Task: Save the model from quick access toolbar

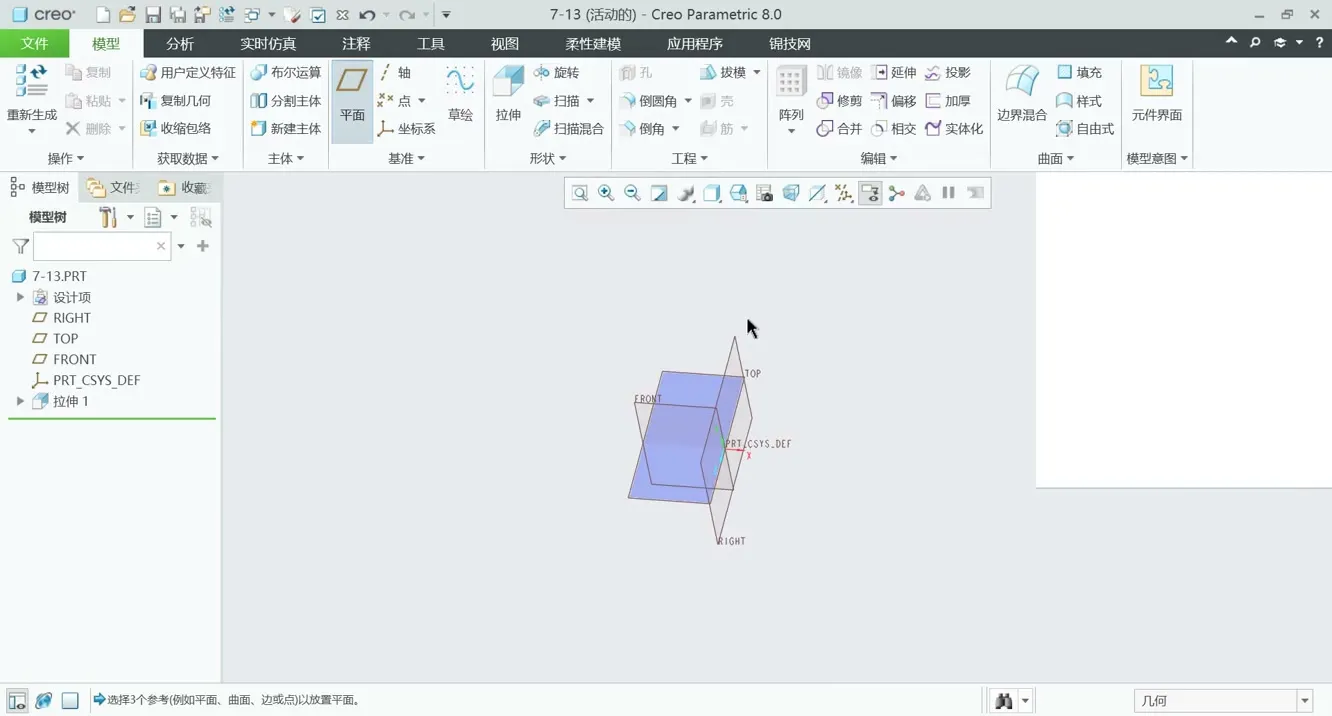Action: (153, 15)
